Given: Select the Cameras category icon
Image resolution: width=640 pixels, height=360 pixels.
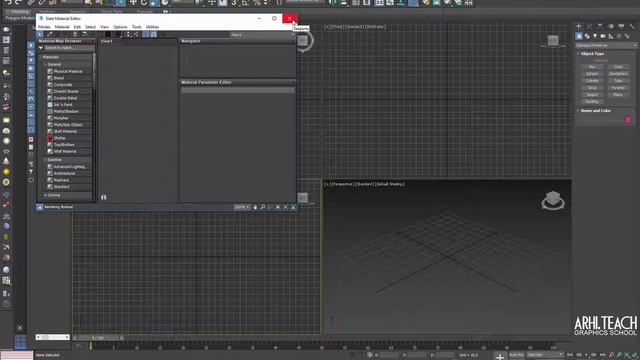Looking at the screenshot, I should point(603,36).
